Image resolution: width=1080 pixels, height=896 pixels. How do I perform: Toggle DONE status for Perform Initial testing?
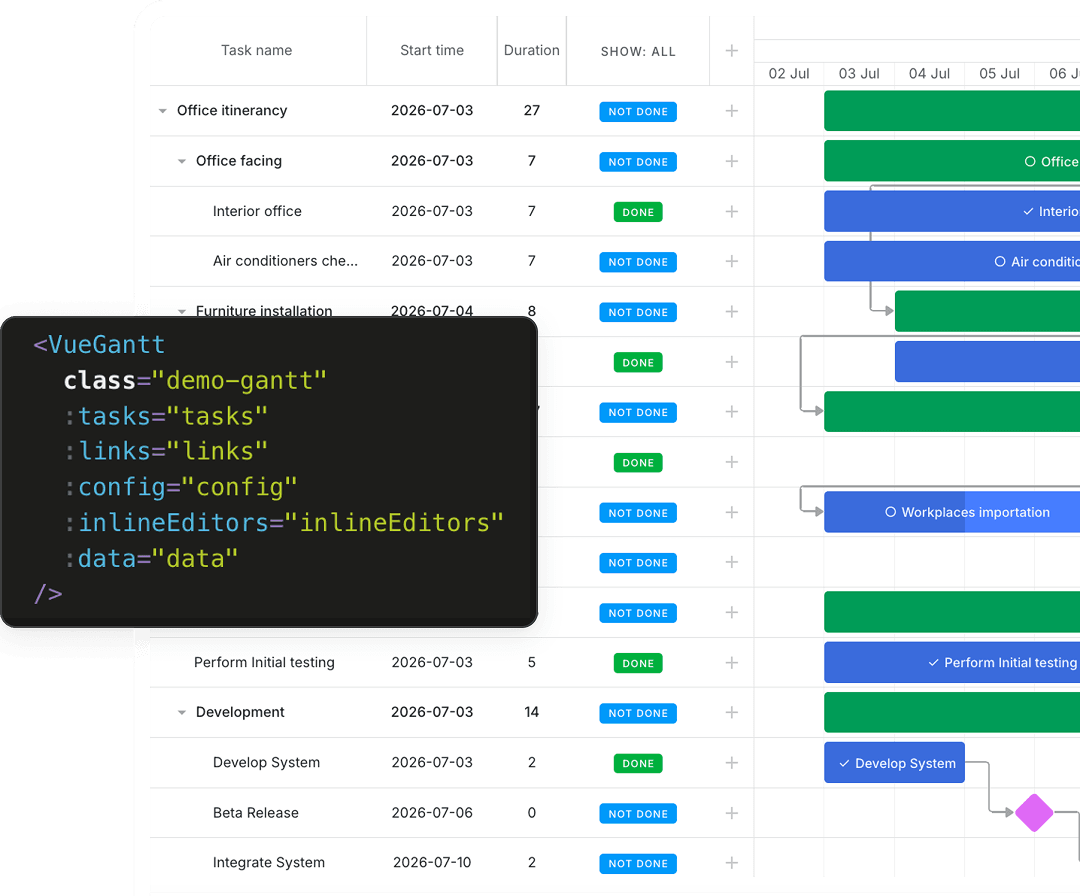point(638,663)
